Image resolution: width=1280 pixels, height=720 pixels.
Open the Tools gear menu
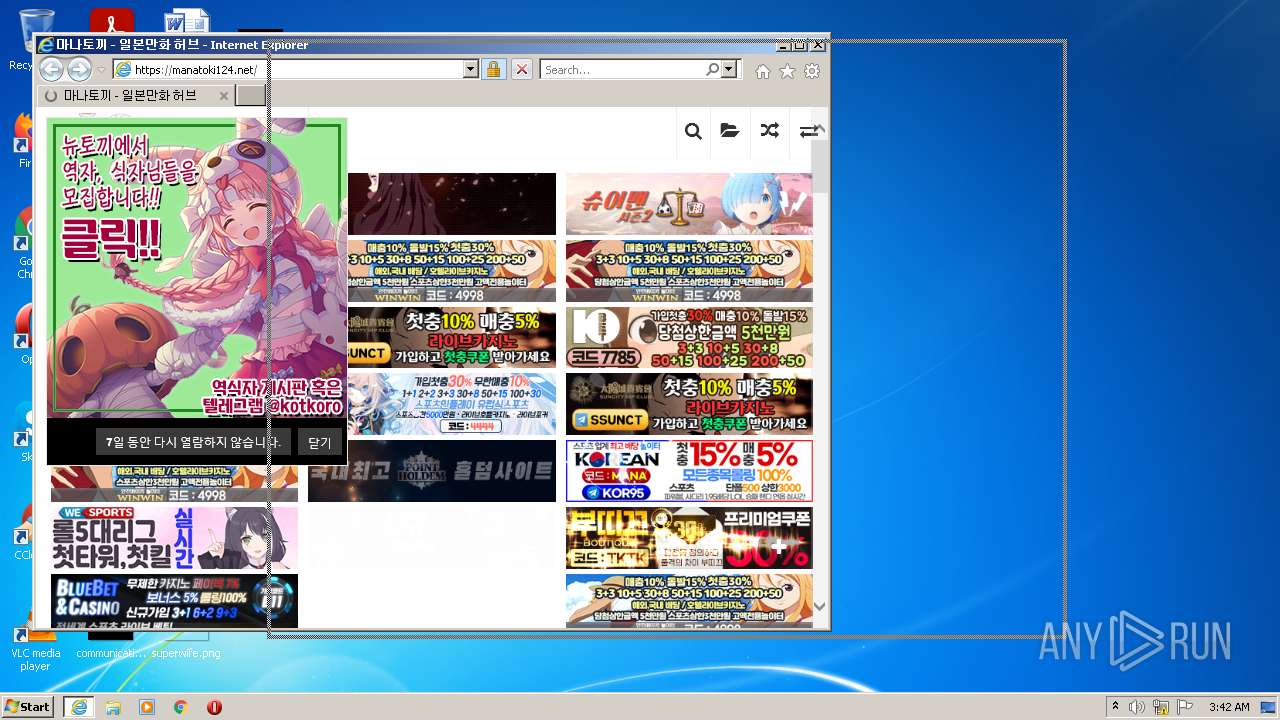pyautogui.click(x=812, y=71)
